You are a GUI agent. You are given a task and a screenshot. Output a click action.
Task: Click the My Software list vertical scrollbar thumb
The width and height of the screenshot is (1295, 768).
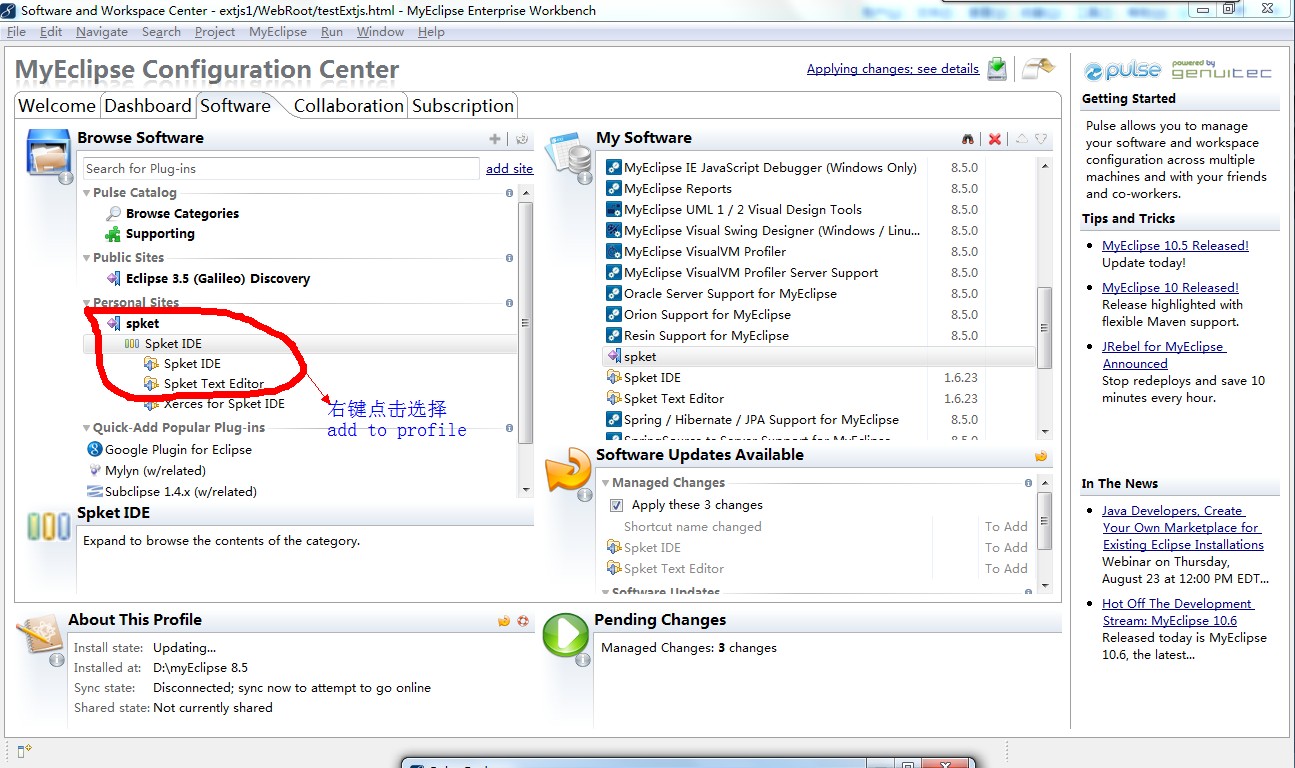(x=1044, y=328)
